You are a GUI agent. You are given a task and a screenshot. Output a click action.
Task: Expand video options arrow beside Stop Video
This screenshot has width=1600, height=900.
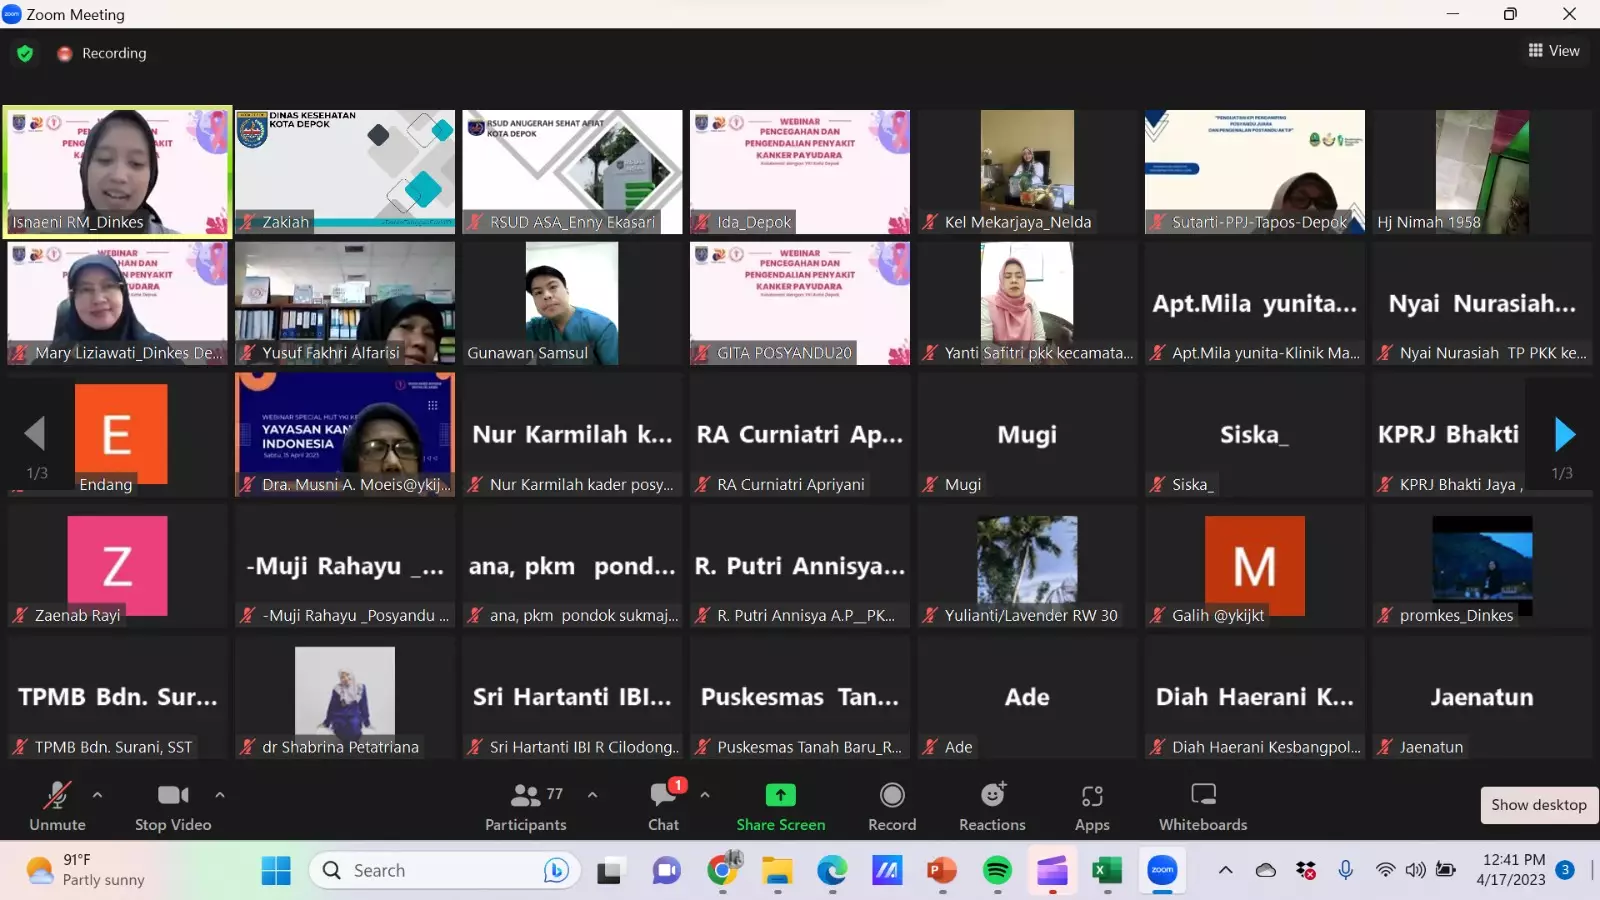pos(220,795)
